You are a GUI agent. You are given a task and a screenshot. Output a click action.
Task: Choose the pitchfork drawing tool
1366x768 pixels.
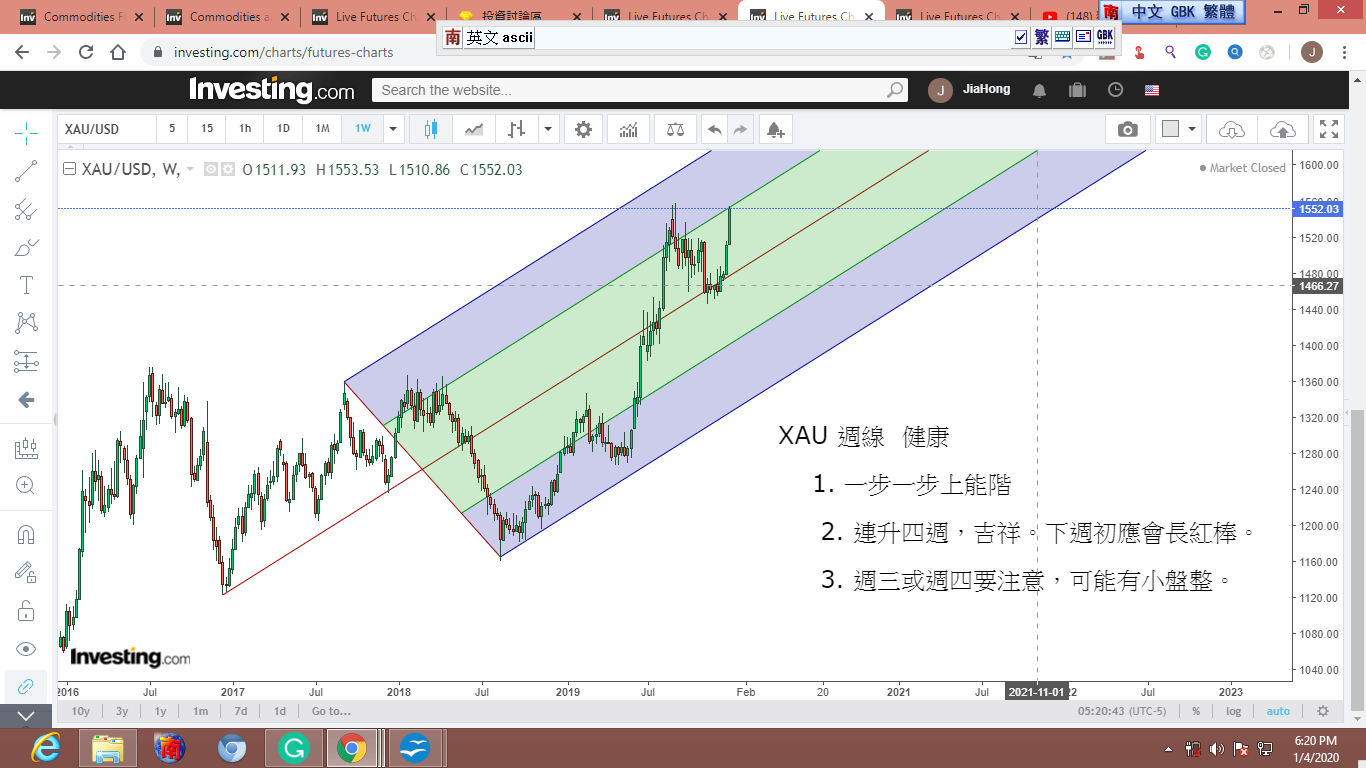26,209
